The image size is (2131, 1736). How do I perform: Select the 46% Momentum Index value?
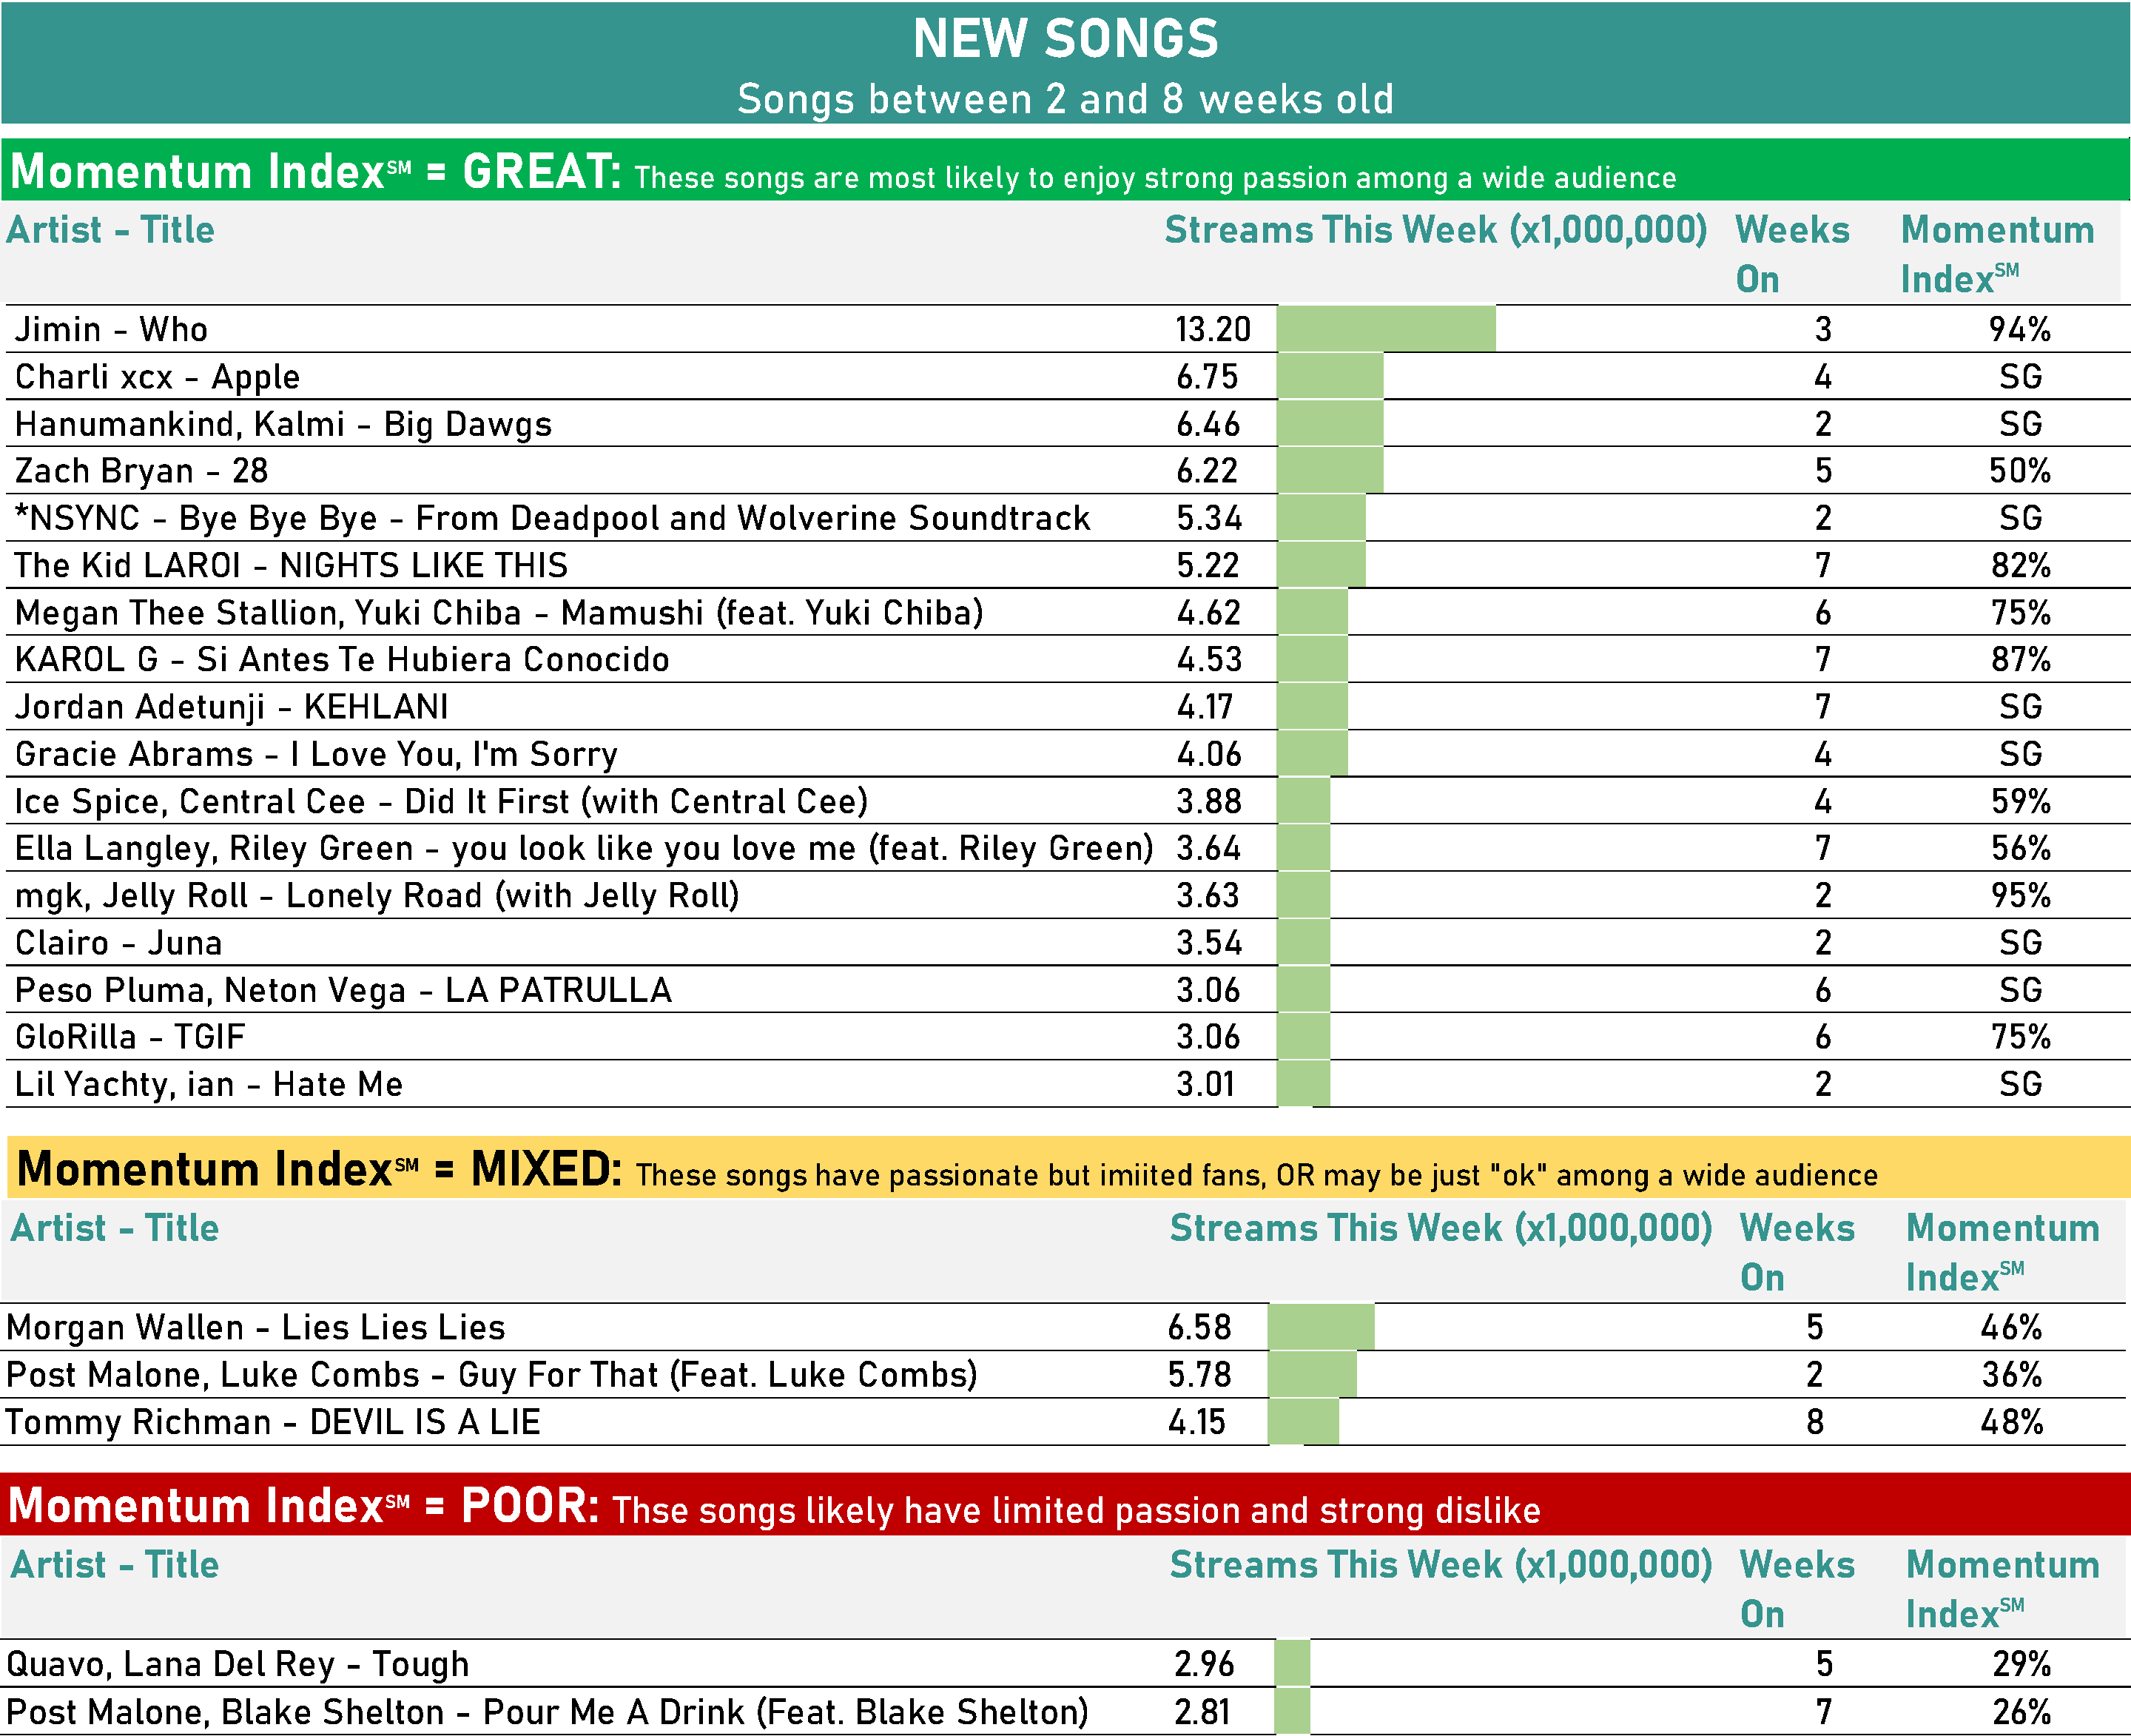(2011, 1327)
